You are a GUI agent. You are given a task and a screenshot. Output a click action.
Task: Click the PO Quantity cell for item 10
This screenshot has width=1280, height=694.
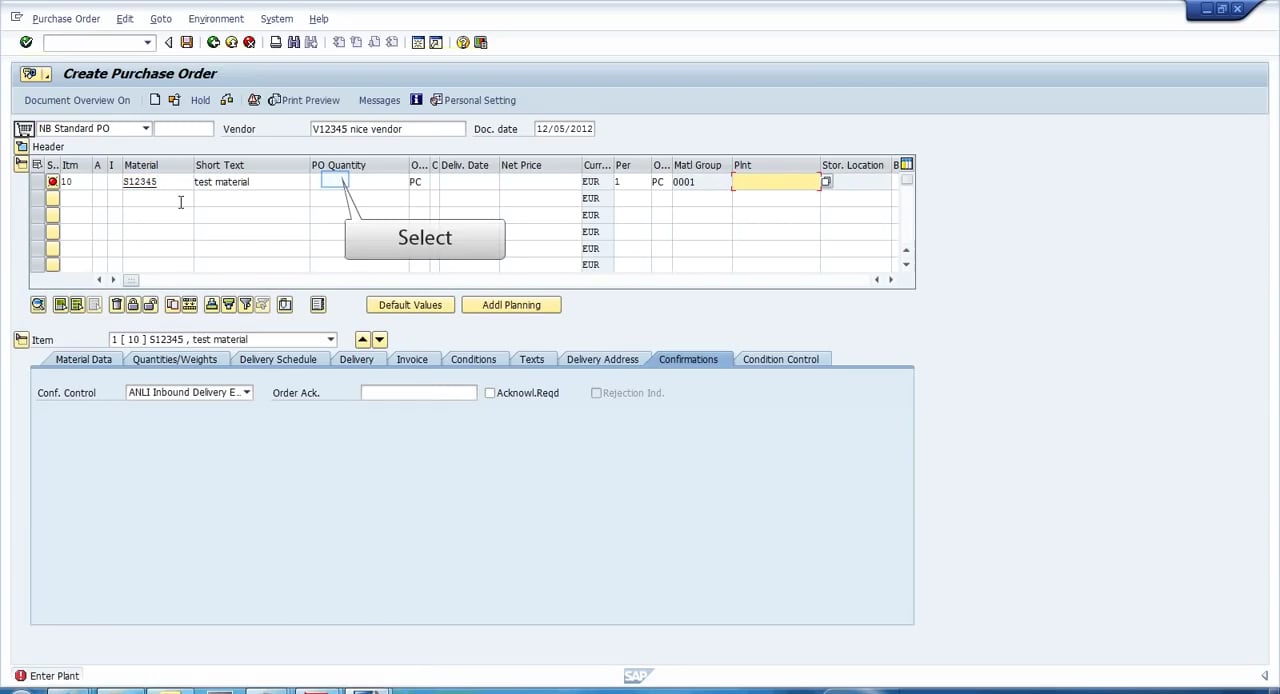(359, 182)
